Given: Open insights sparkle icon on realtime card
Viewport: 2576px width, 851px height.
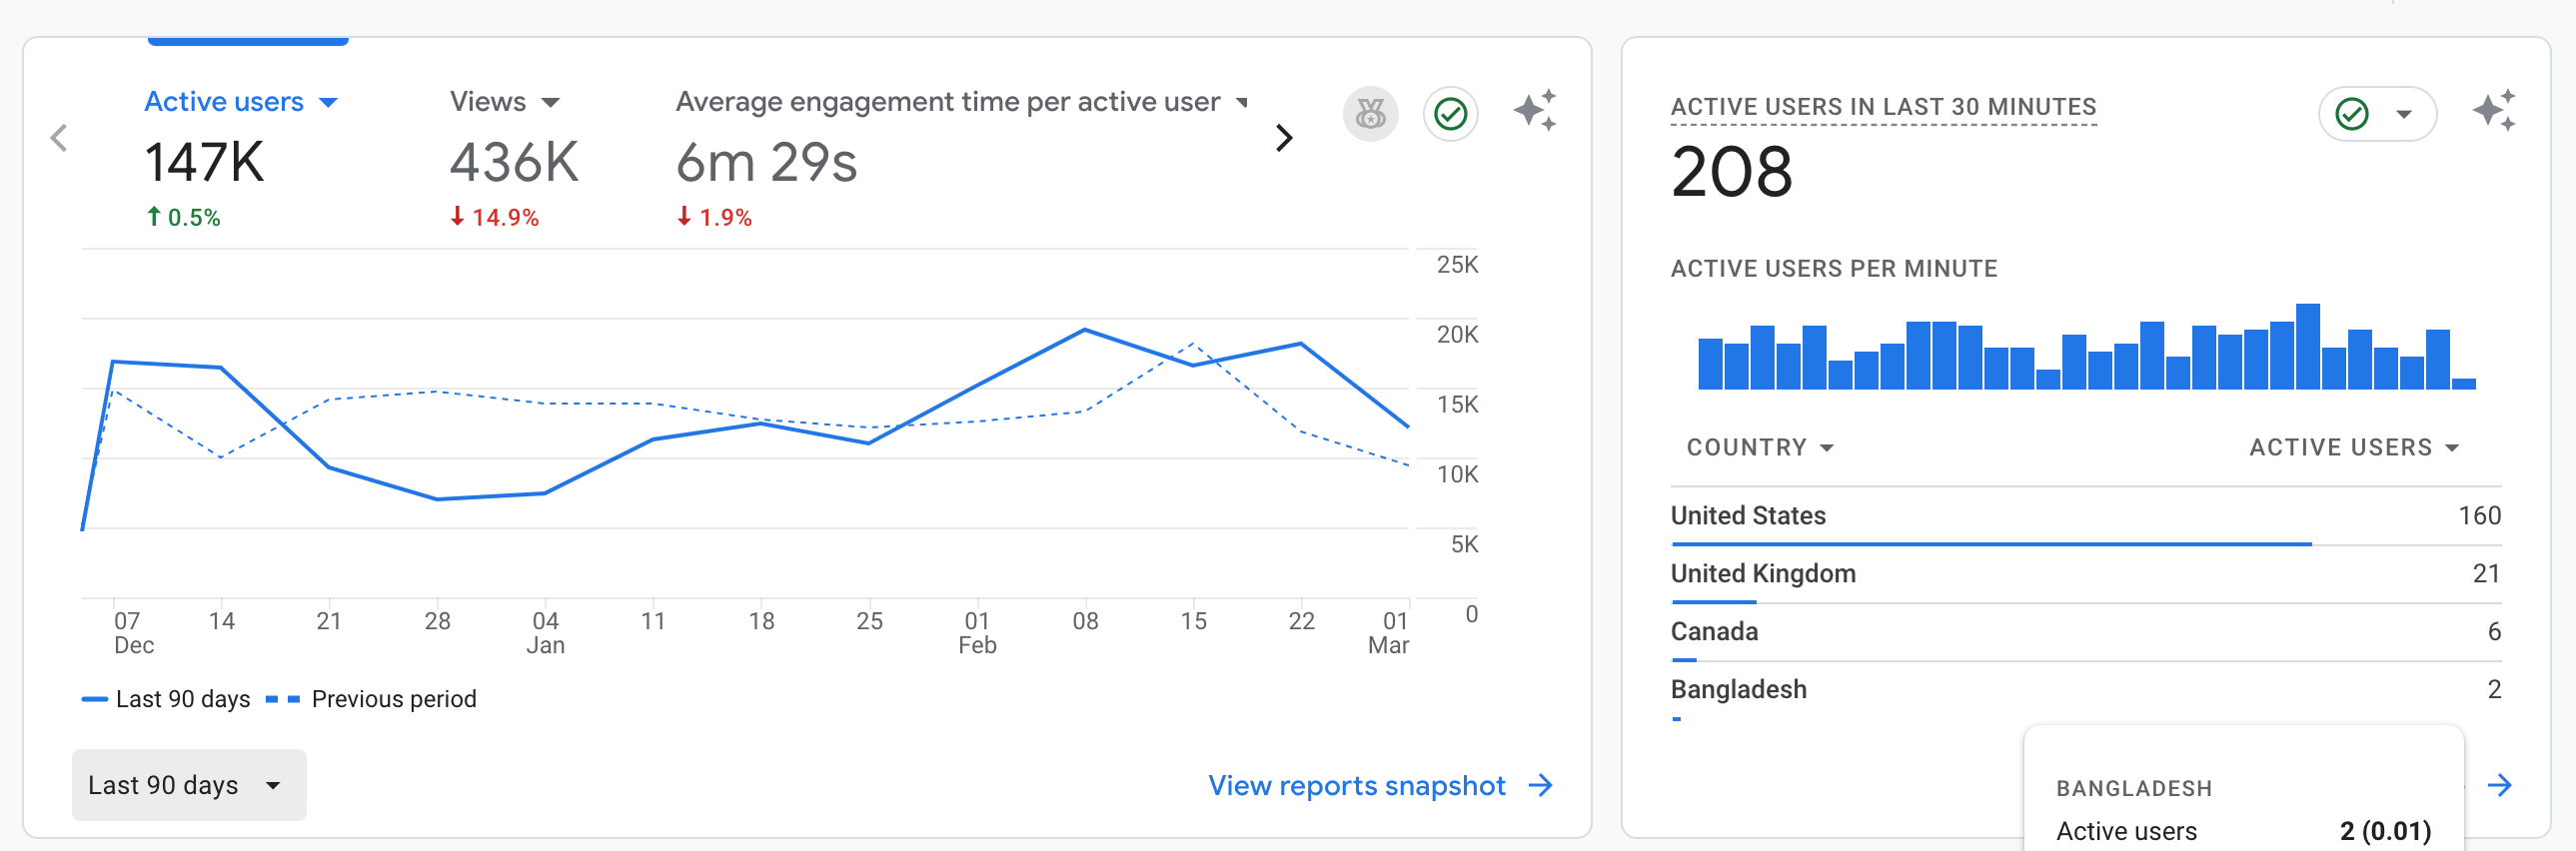Looking at the screenshot, I should click(2493, 110).
